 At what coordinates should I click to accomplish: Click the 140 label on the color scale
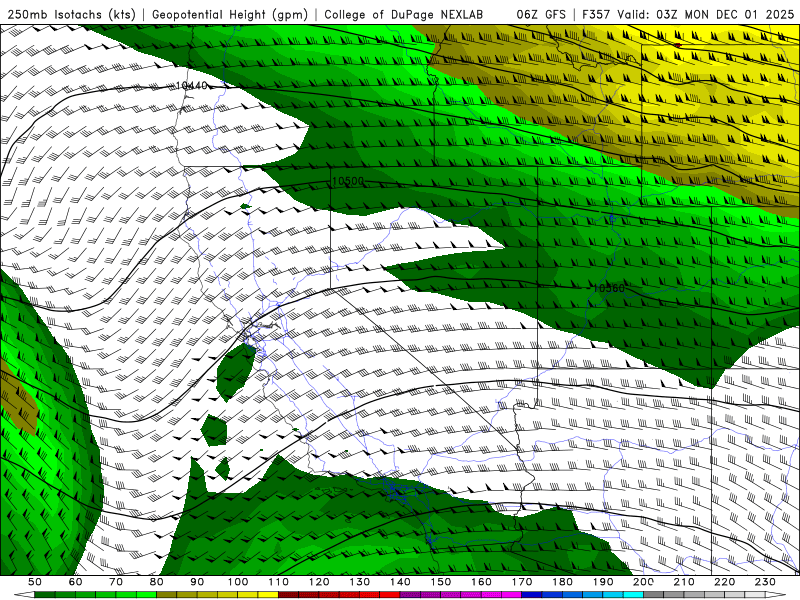[x=400, y=582]
